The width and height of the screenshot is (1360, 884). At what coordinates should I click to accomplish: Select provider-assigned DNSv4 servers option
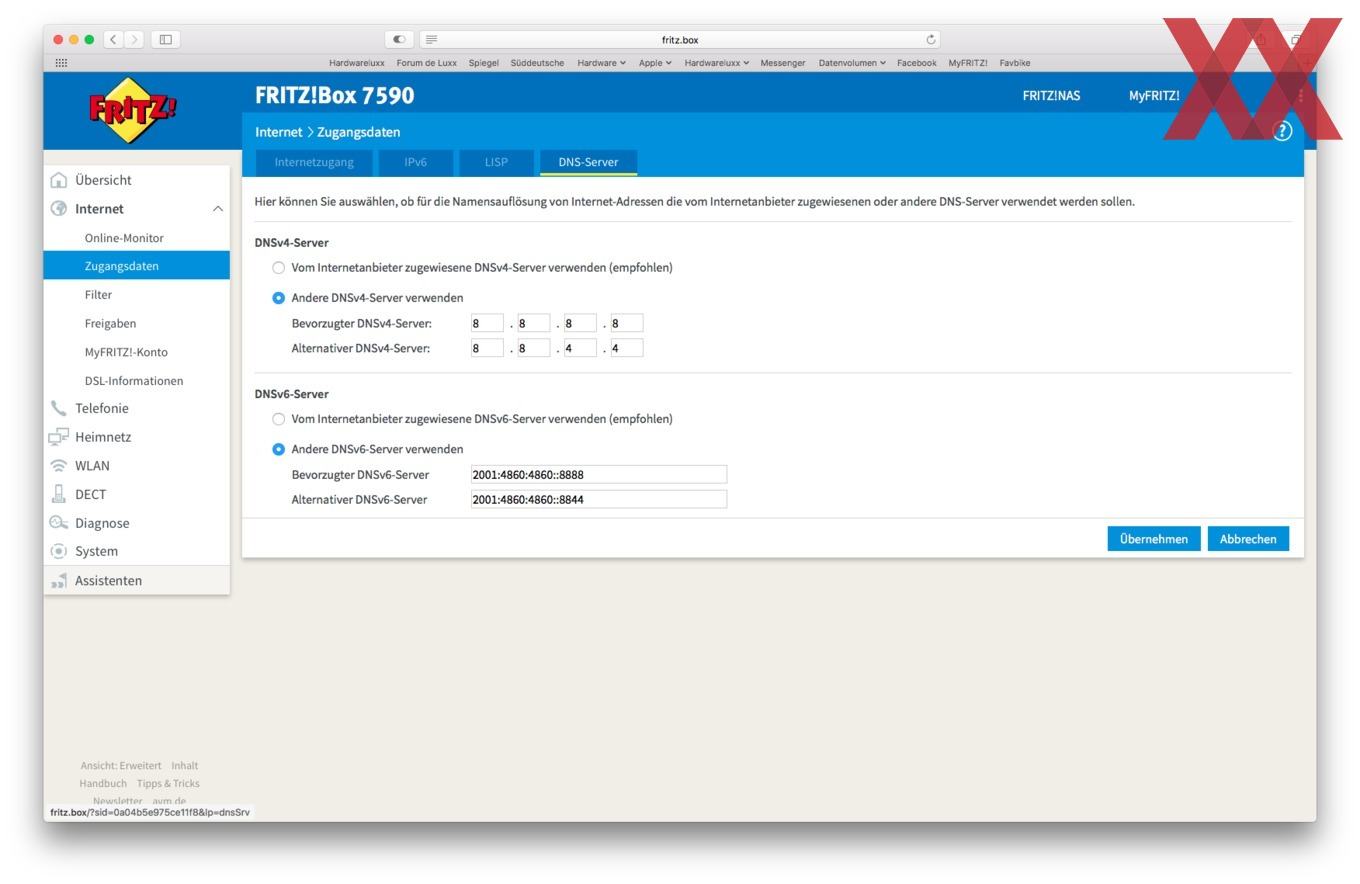point(279,268)
